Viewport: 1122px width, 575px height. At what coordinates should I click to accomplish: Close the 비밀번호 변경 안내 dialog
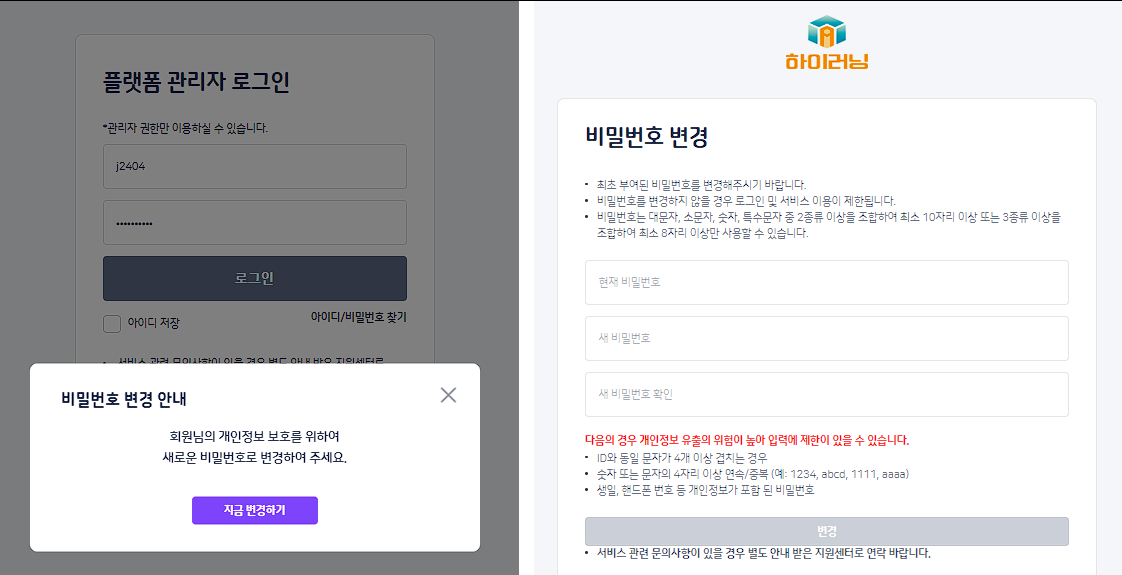tap(448, 395)
